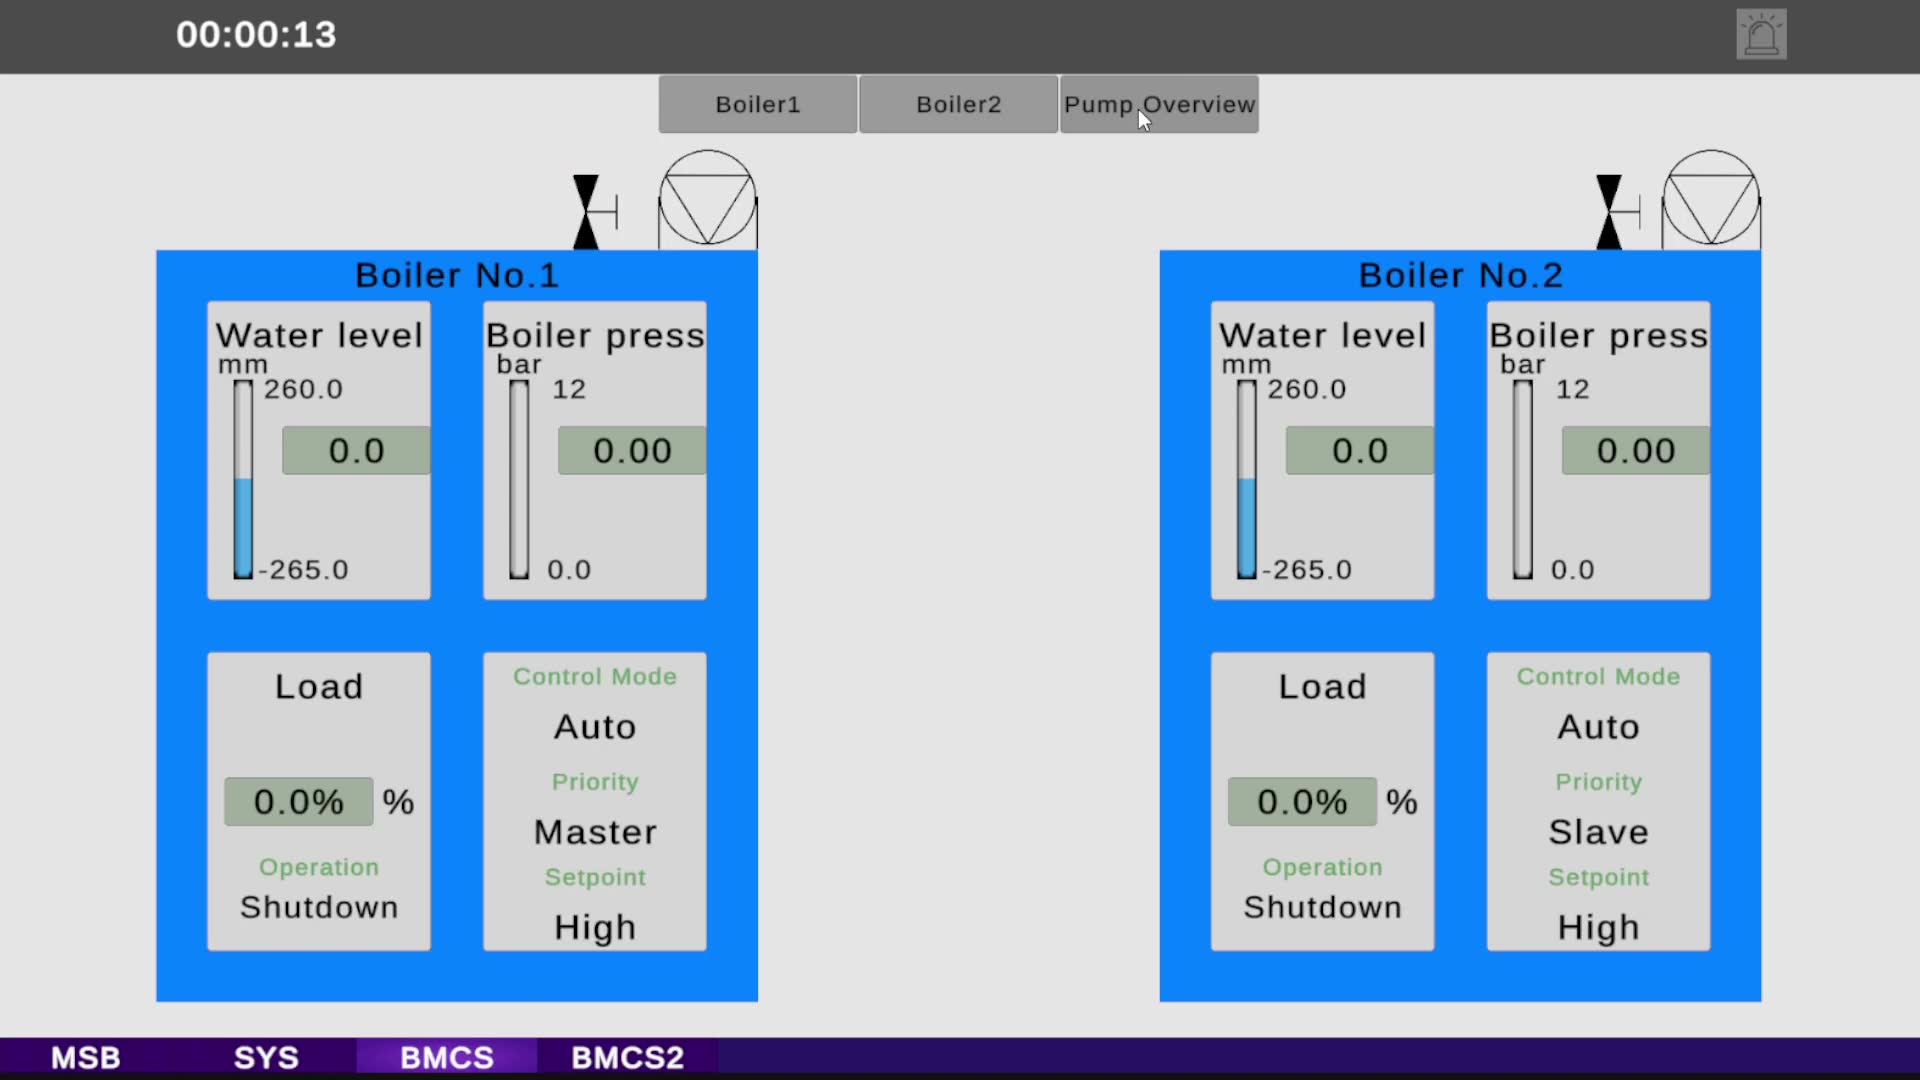
Task: Select the BMCS bottom tab
Action: [x=447, y=1057]
